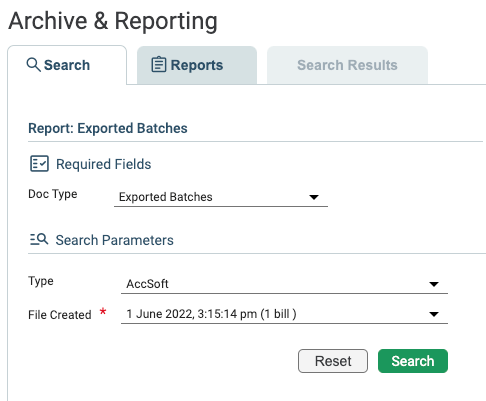Open the Doc Type dropdown arrow
Screen dimensions: 486x401
point(314,197)
